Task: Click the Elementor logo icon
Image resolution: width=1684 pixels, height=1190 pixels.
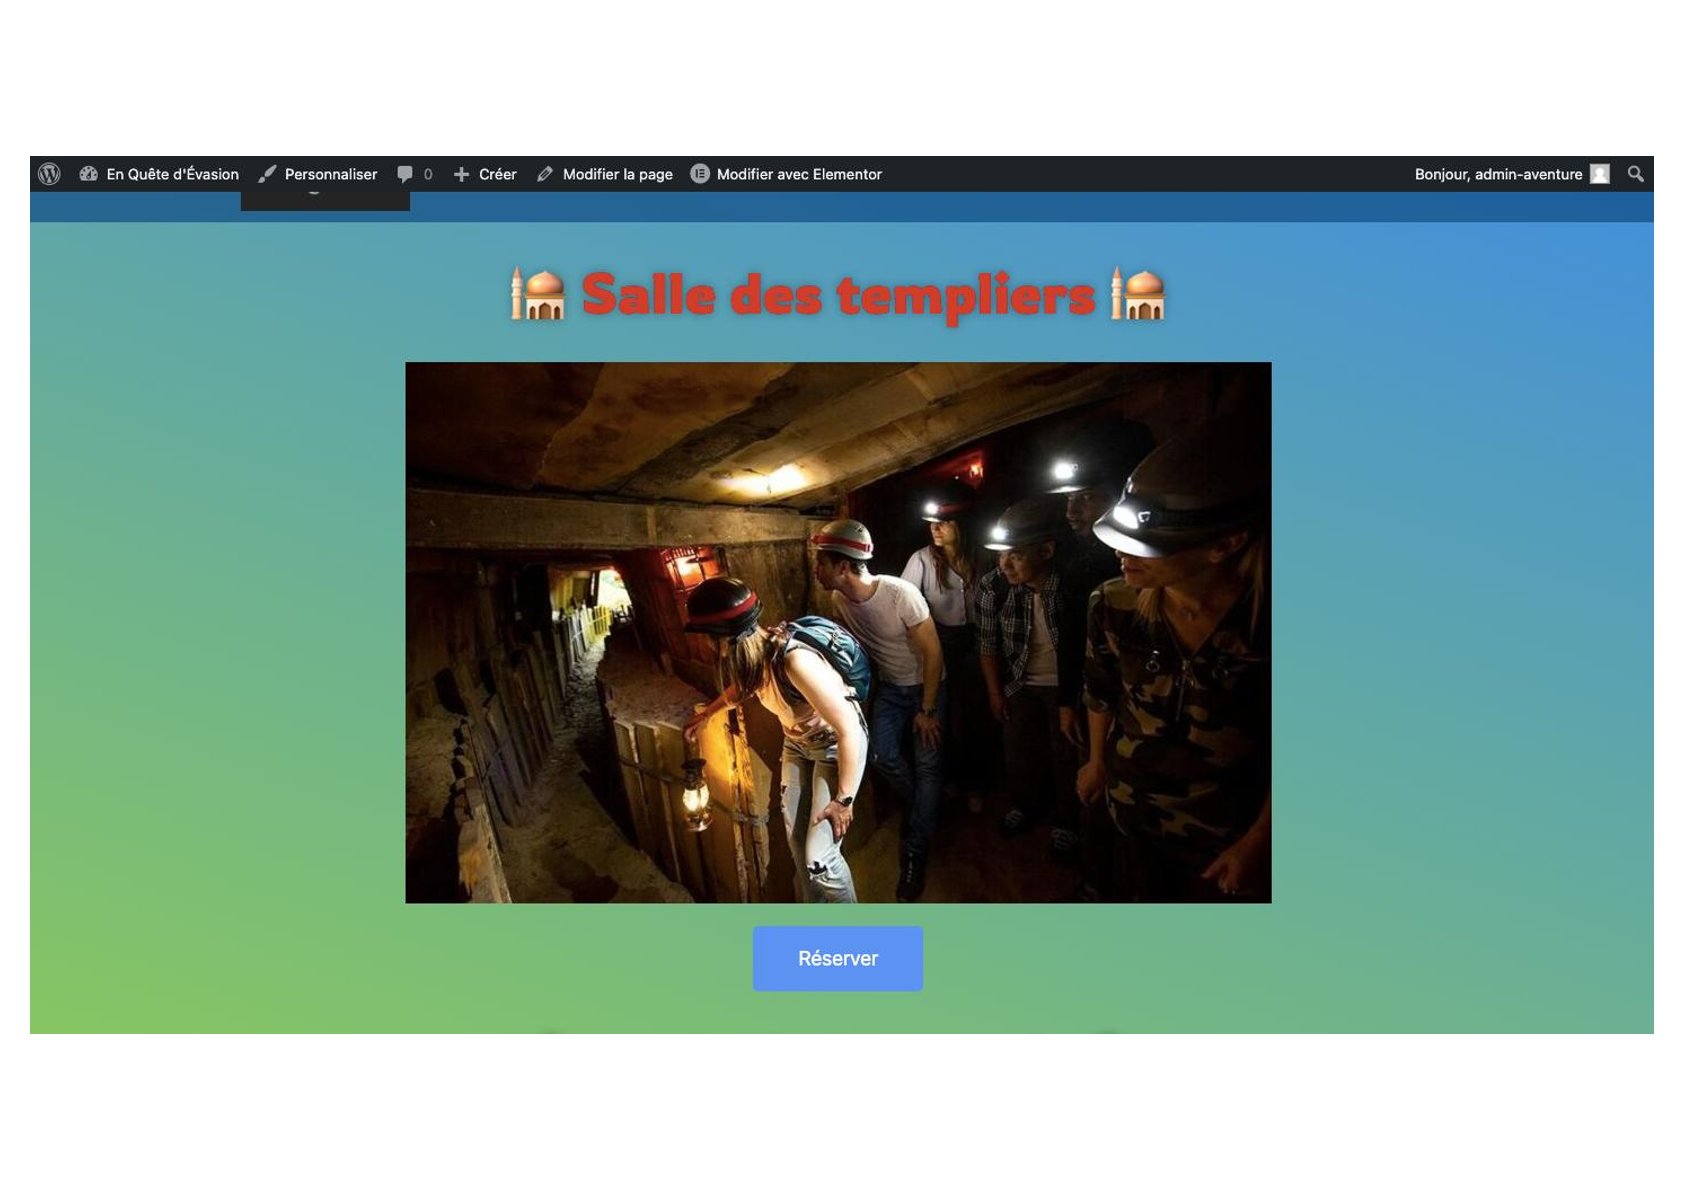Action: click(x=700, y=174)
